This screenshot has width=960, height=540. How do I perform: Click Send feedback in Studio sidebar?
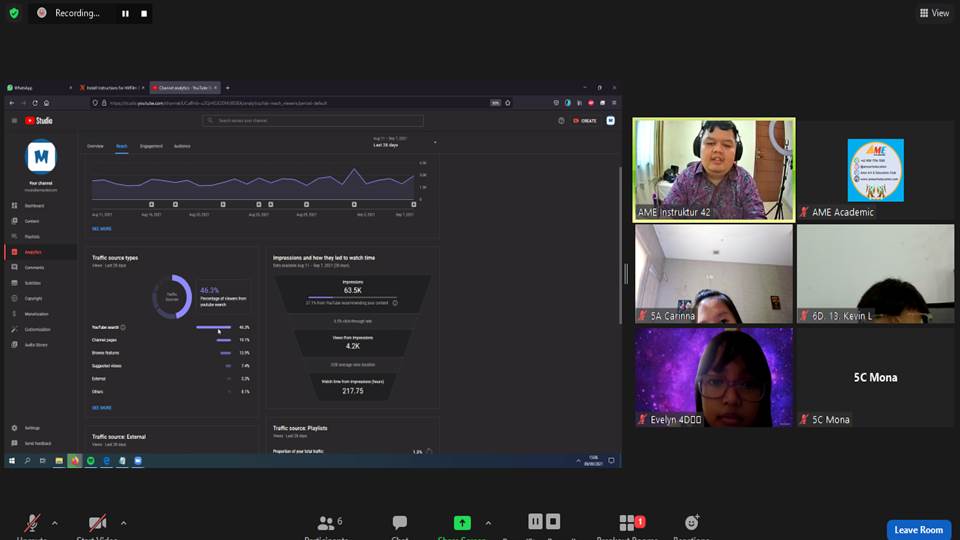pos(40,443)
